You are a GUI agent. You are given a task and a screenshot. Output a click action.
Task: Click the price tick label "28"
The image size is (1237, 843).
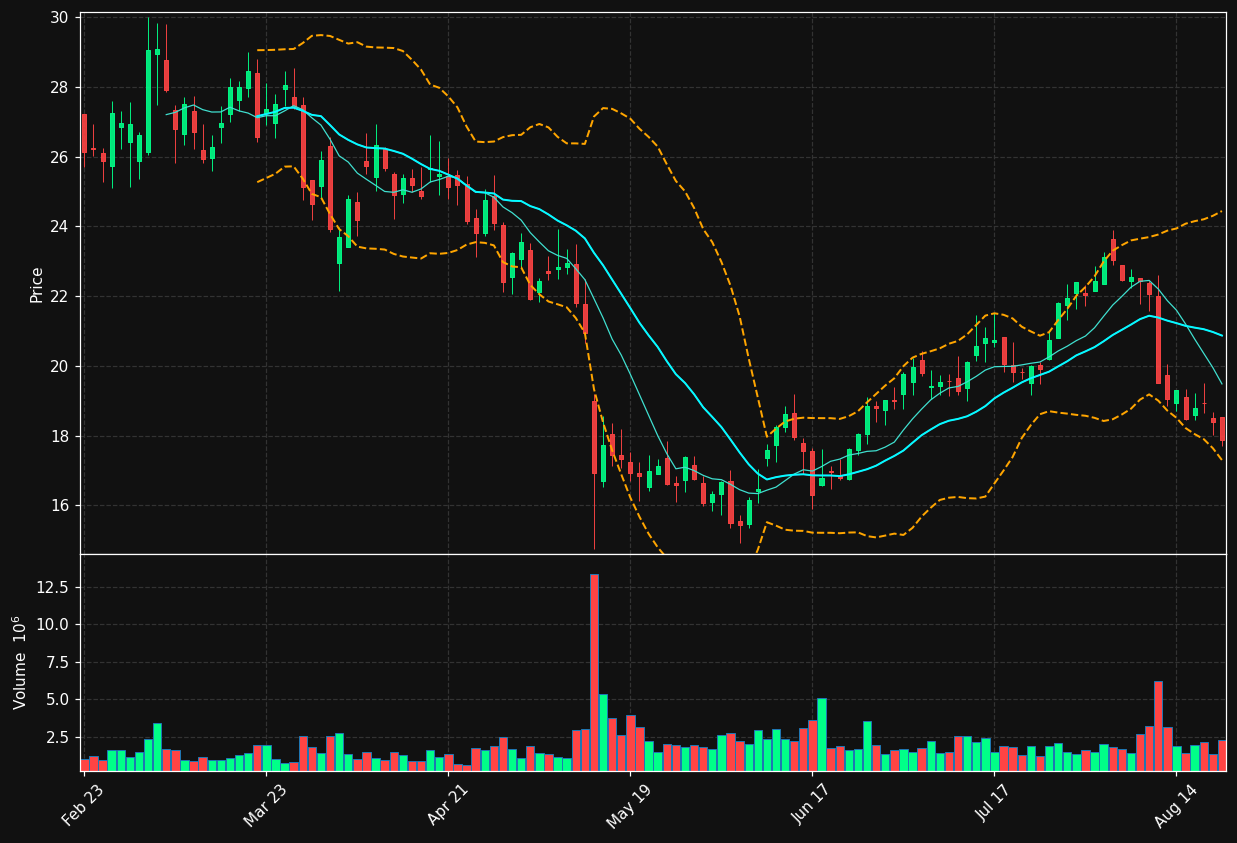tap(59, 88)
